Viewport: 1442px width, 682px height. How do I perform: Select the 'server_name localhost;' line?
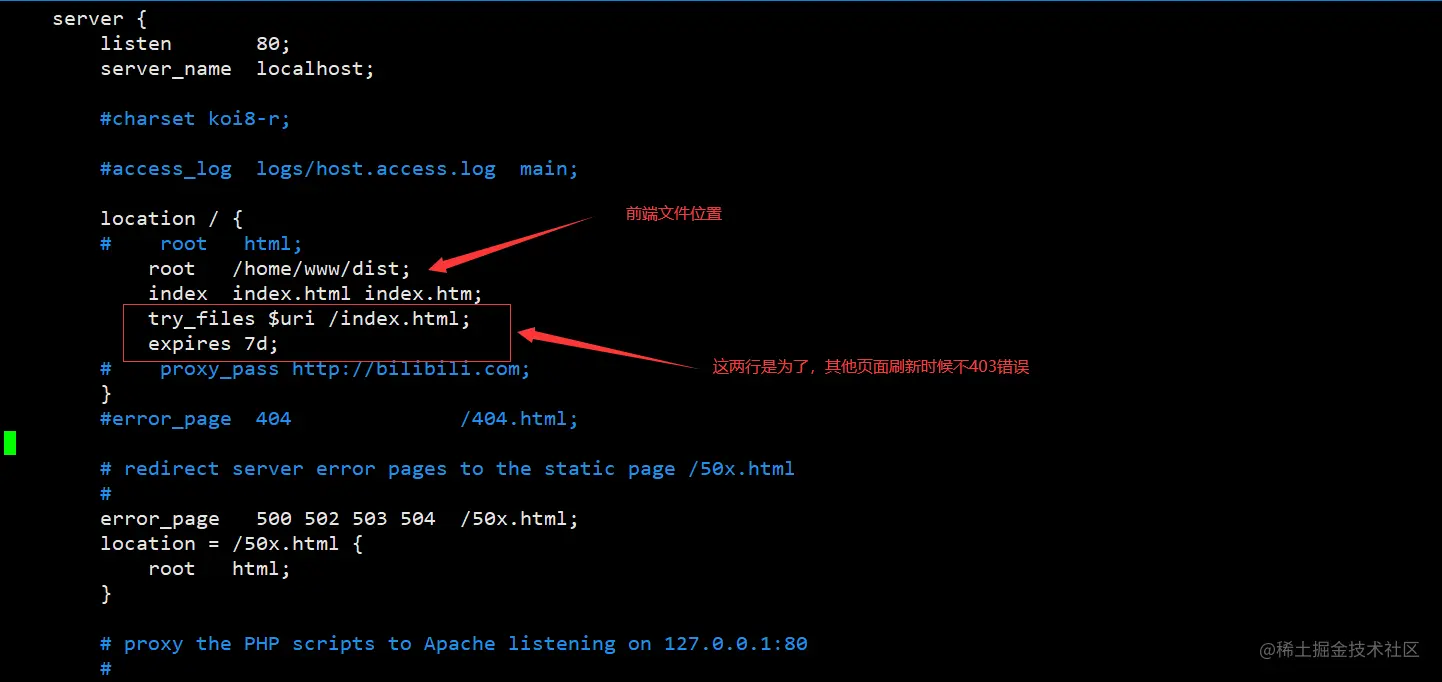click(x=237, y=69)
